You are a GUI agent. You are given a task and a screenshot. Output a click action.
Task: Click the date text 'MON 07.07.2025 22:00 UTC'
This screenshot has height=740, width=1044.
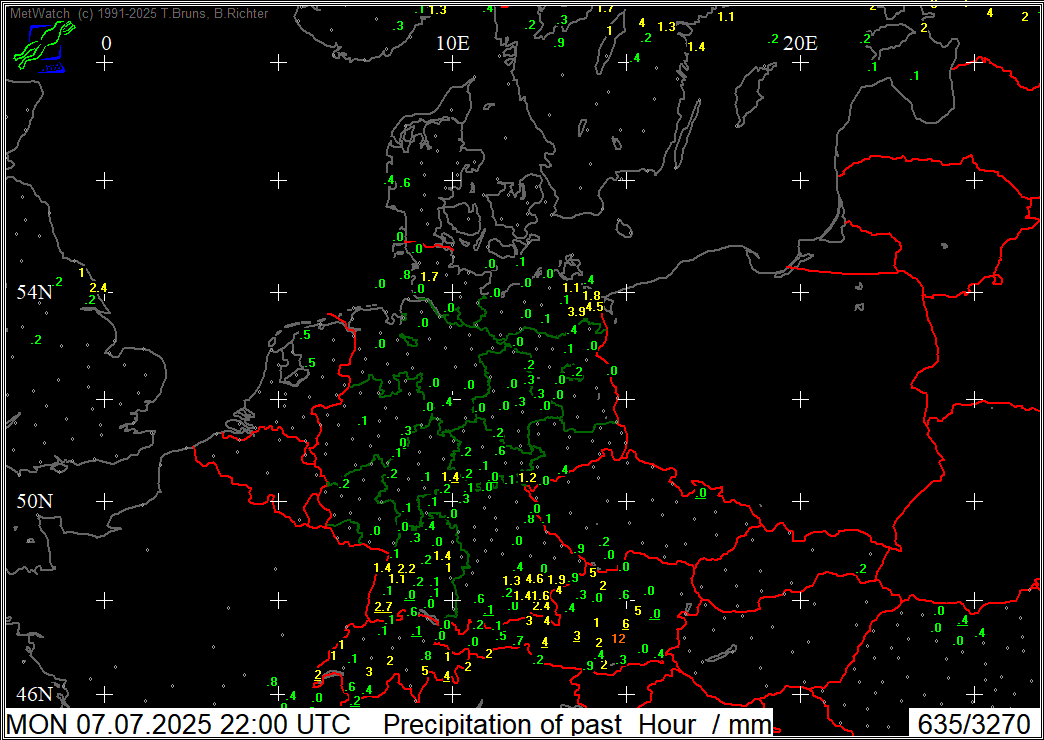click(x=178, y=723)
